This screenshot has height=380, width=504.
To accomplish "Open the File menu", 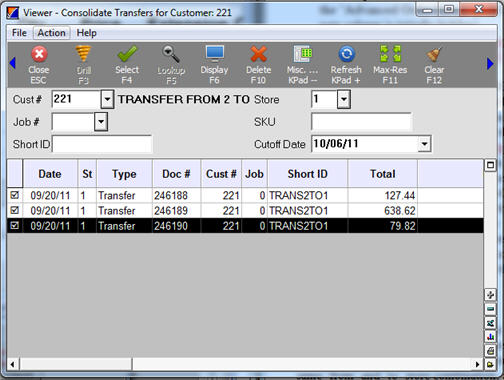I will point(19,33).
